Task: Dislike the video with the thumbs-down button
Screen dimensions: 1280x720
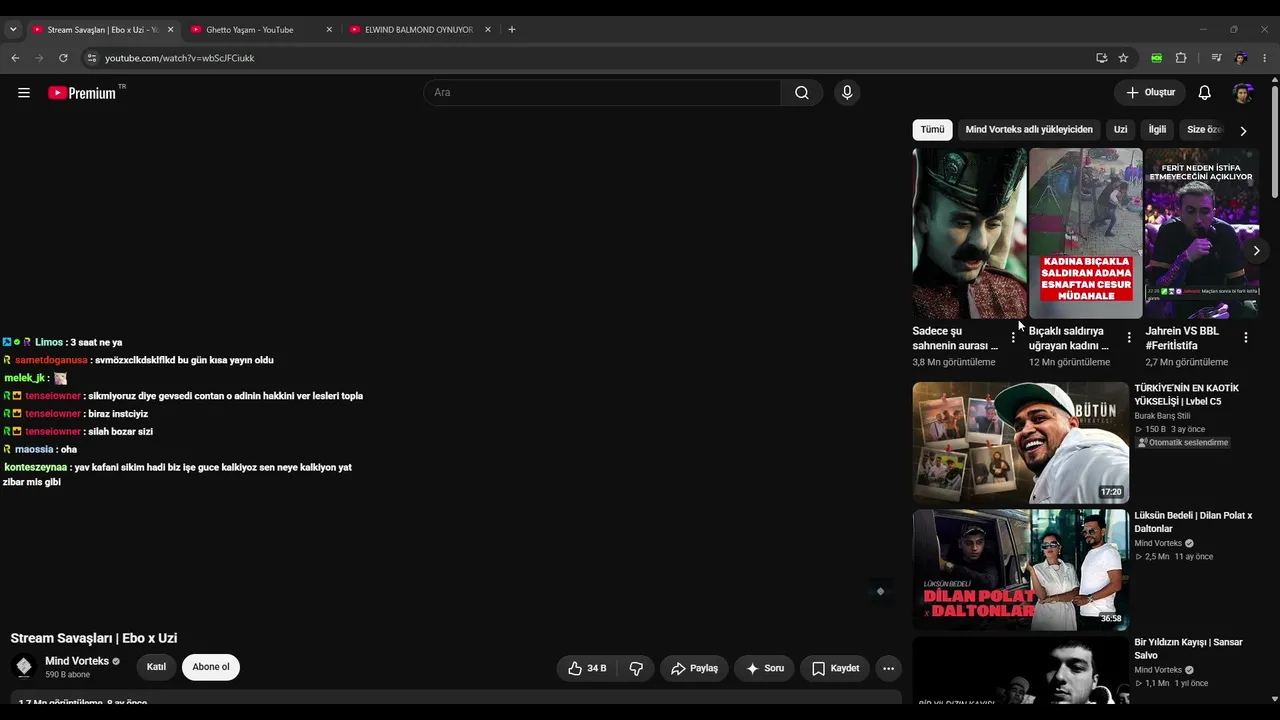Action: tap(636, 668)
